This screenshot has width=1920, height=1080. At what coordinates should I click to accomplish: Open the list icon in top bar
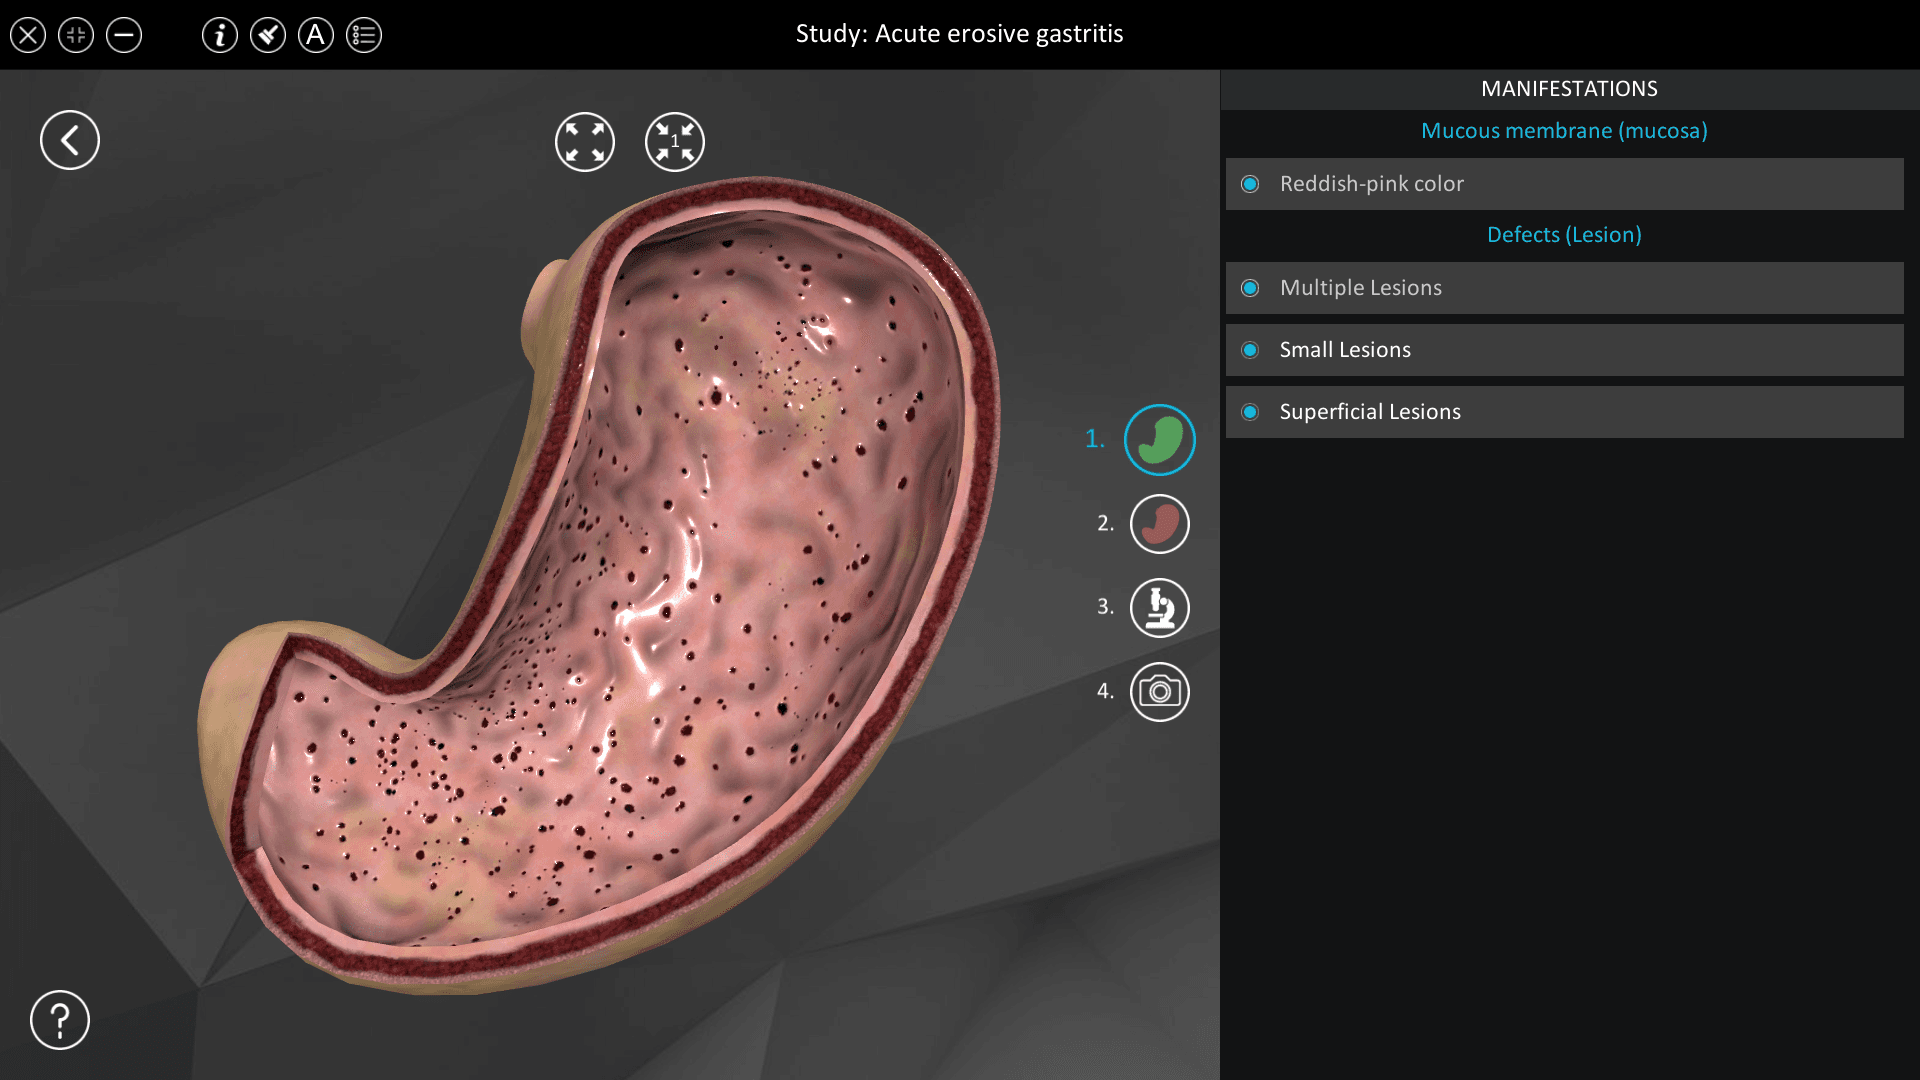click(x=364, y=35)
